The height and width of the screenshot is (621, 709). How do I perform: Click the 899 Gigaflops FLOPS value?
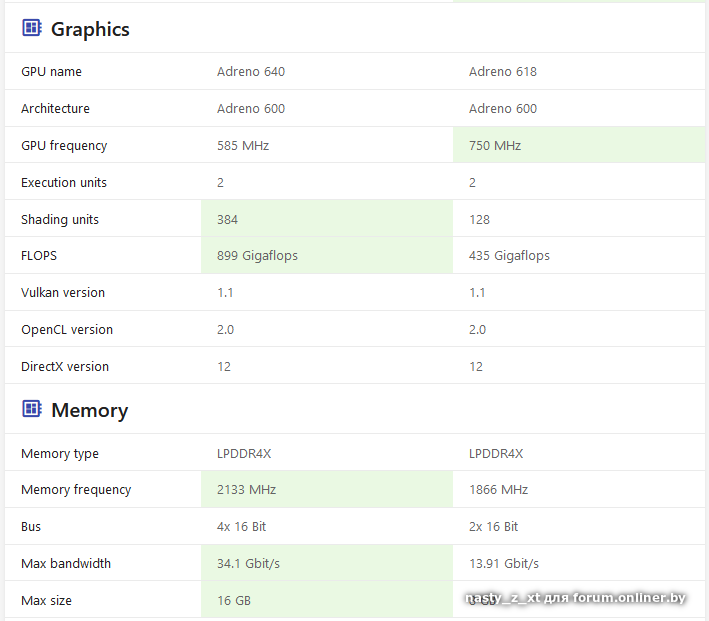point(257,256)
